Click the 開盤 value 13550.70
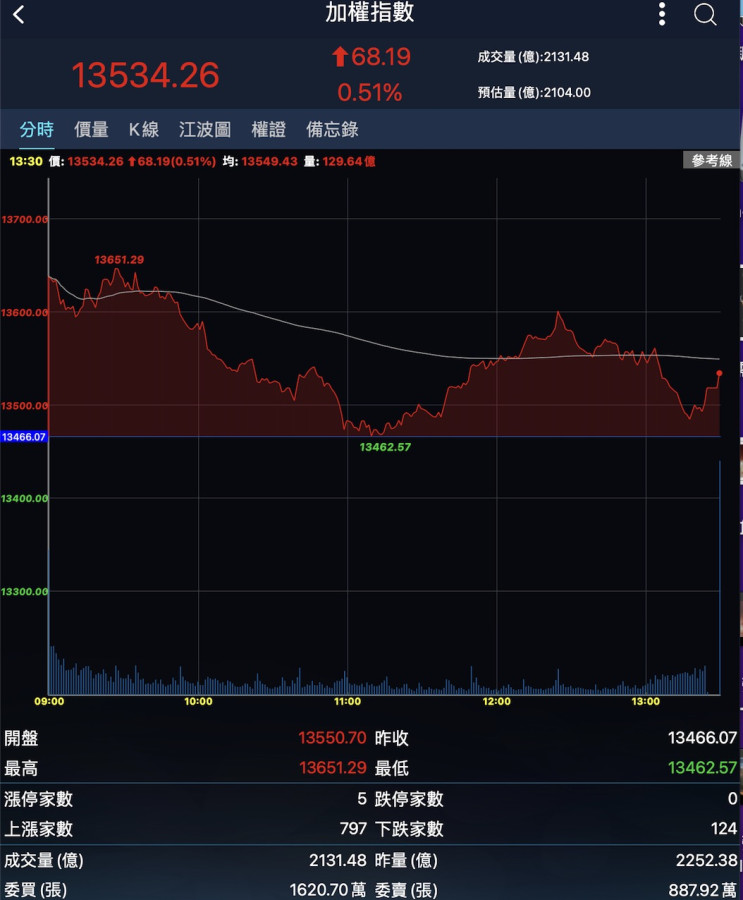The width and height of the screenshot is (743, 900). [332, 738]
